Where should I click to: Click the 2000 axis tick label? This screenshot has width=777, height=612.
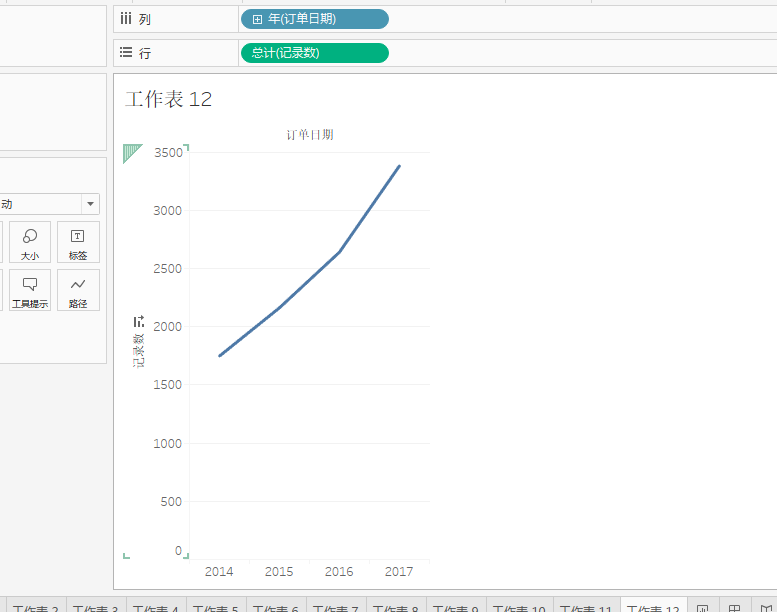click(167, 327)
